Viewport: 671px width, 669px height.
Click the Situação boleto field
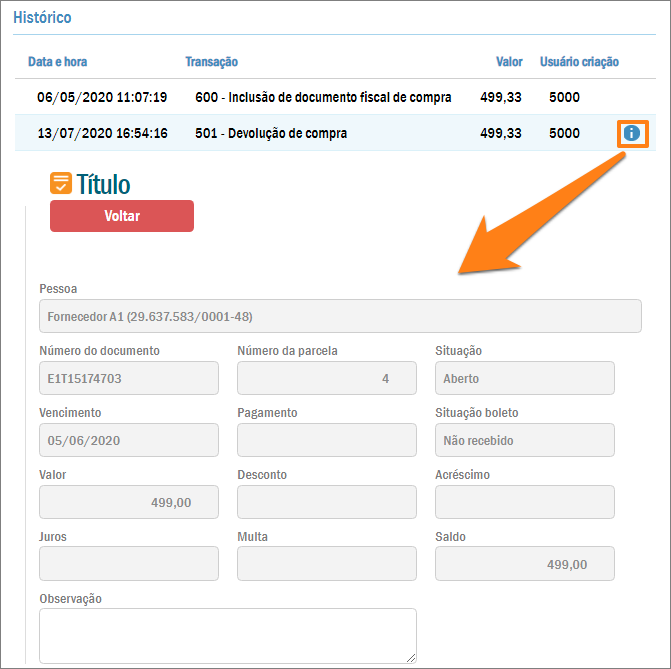(x=524, y=441)
